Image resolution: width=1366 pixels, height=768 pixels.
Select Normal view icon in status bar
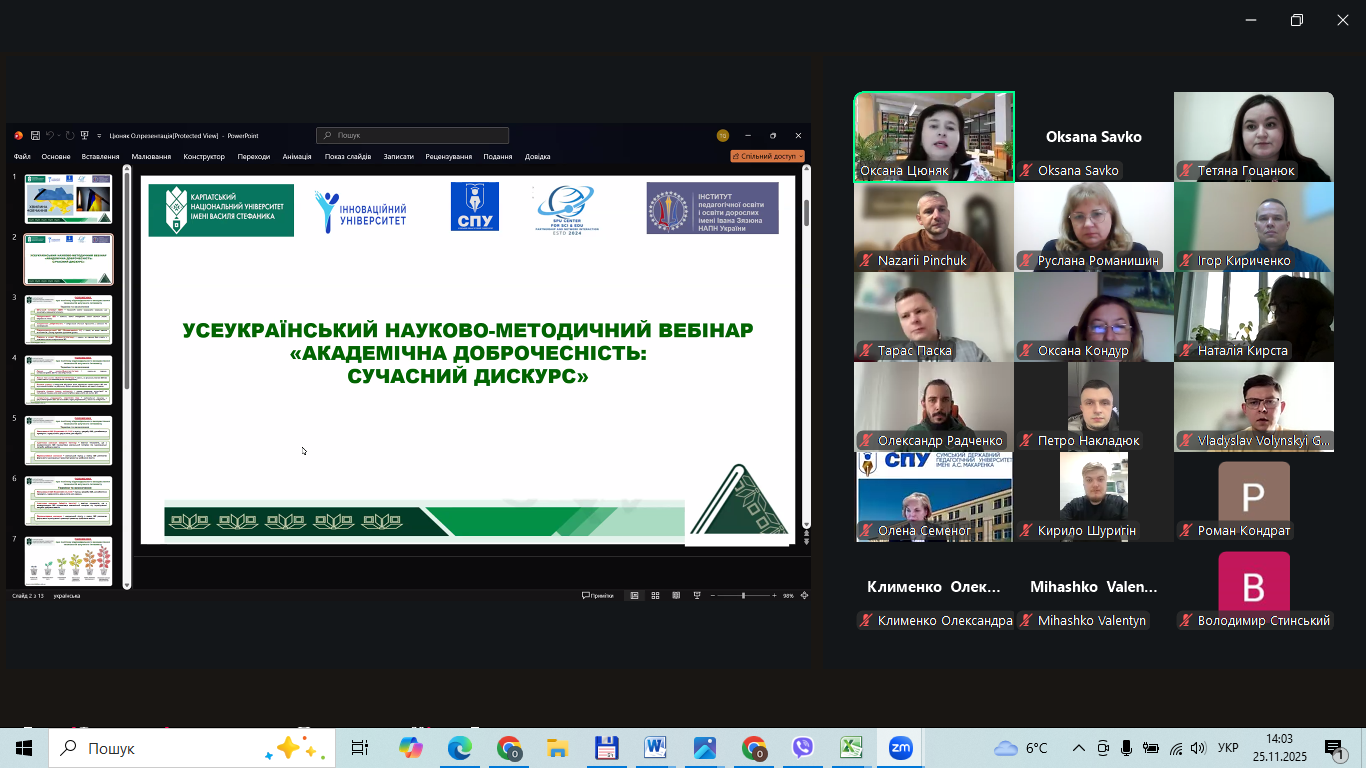click(634, 596)
